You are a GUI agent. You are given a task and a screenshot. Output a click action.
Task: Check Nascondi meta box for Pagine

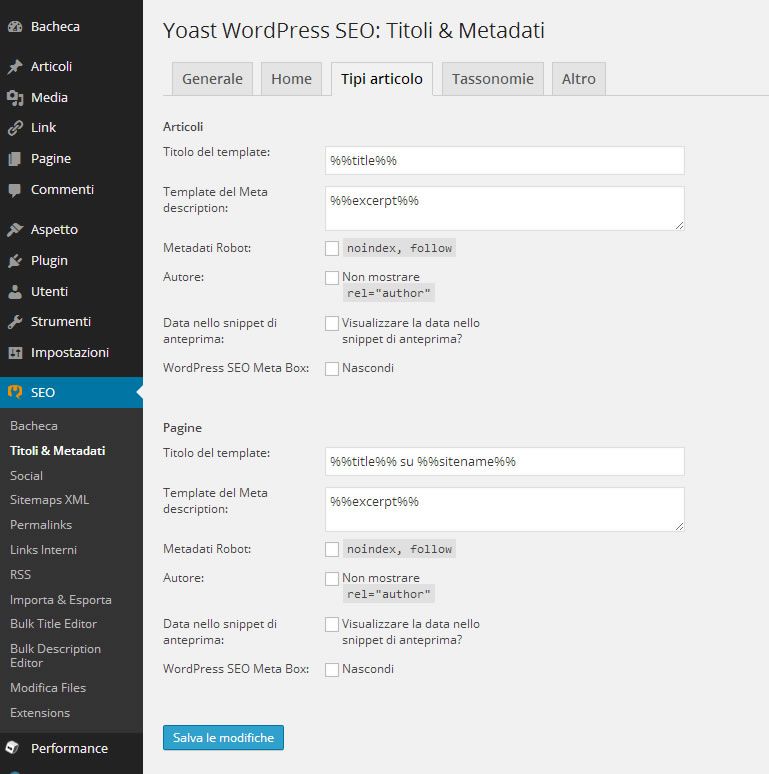(x=332, y=670)
